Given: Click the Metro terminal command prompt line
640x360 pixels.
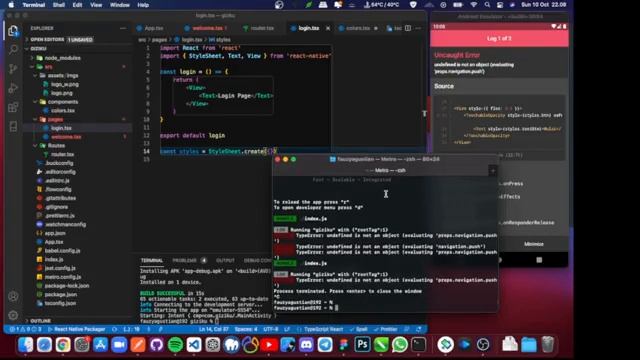Looking at the screenshot, I should click(x=306, y=308).
